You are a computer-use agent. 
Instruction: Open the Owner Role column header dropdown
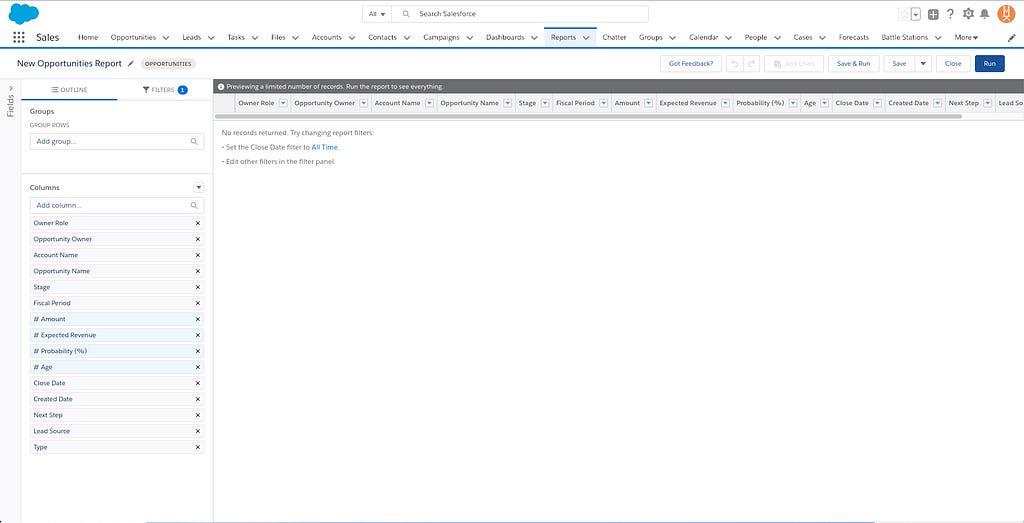(x=283, y=103)
